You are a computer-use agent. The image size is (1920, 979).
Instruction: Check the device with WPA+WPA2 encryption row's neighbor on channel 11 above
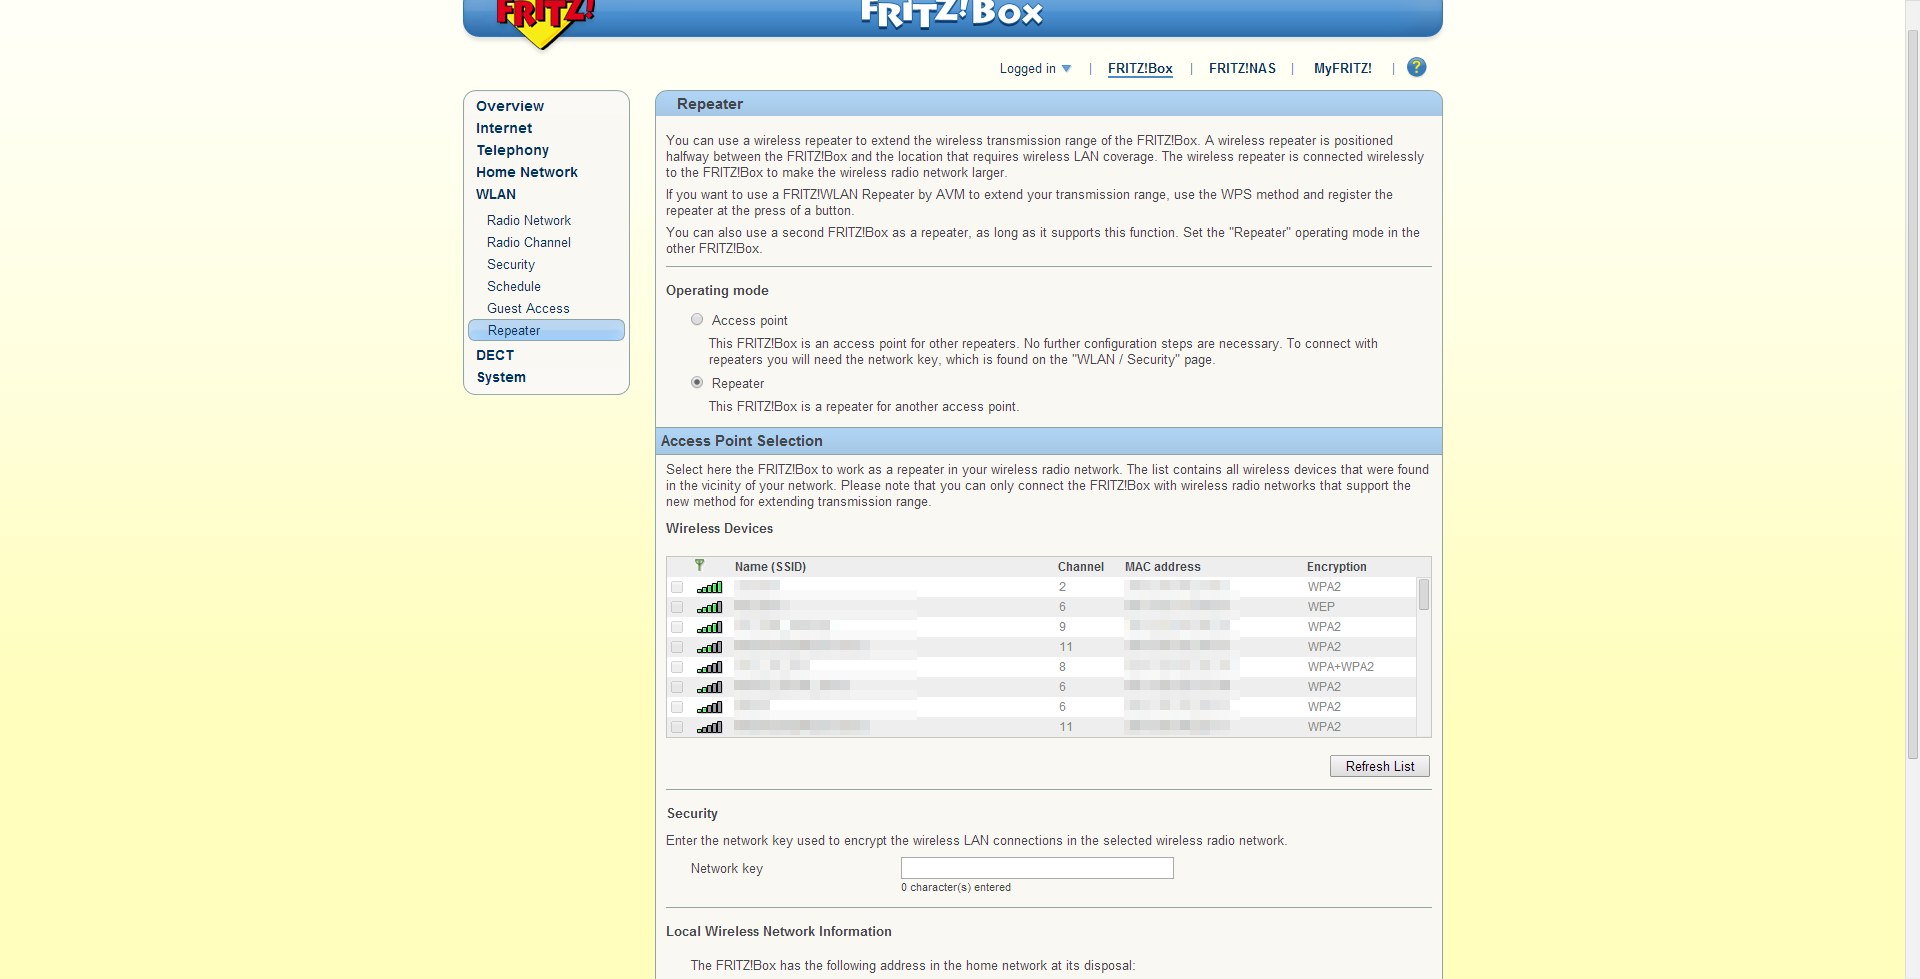(677, 647)
